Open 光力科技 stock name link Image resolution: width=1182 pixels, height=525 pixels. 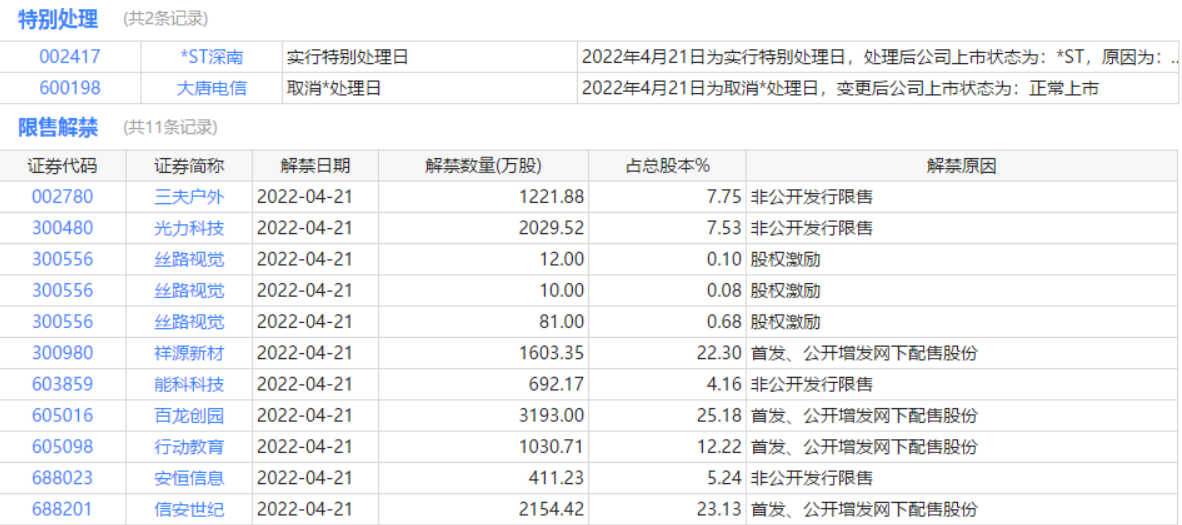189,228
